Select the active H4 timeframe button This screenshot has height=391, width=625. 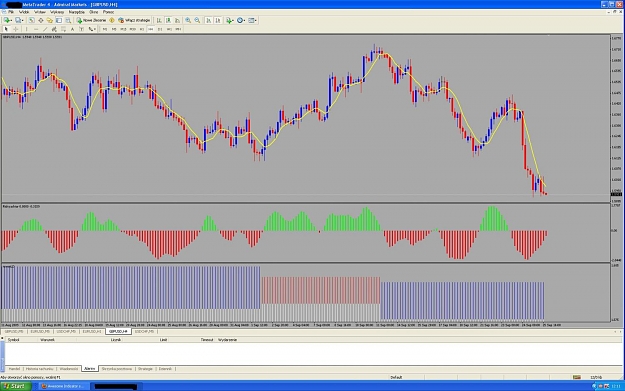151,29
